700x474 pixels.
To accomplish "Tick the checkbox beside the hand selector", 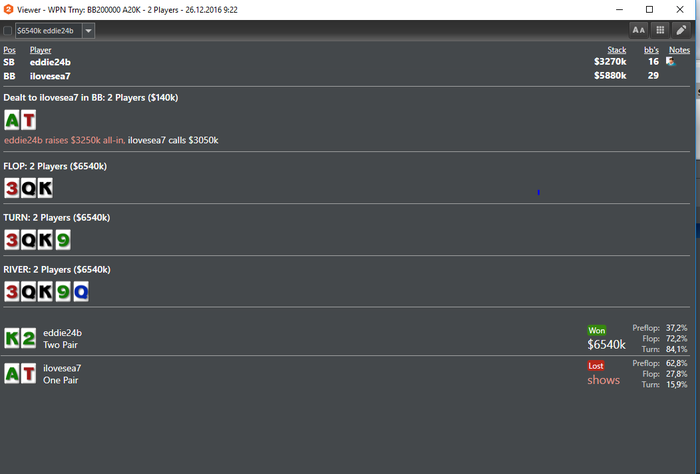I will pos(8,31).
